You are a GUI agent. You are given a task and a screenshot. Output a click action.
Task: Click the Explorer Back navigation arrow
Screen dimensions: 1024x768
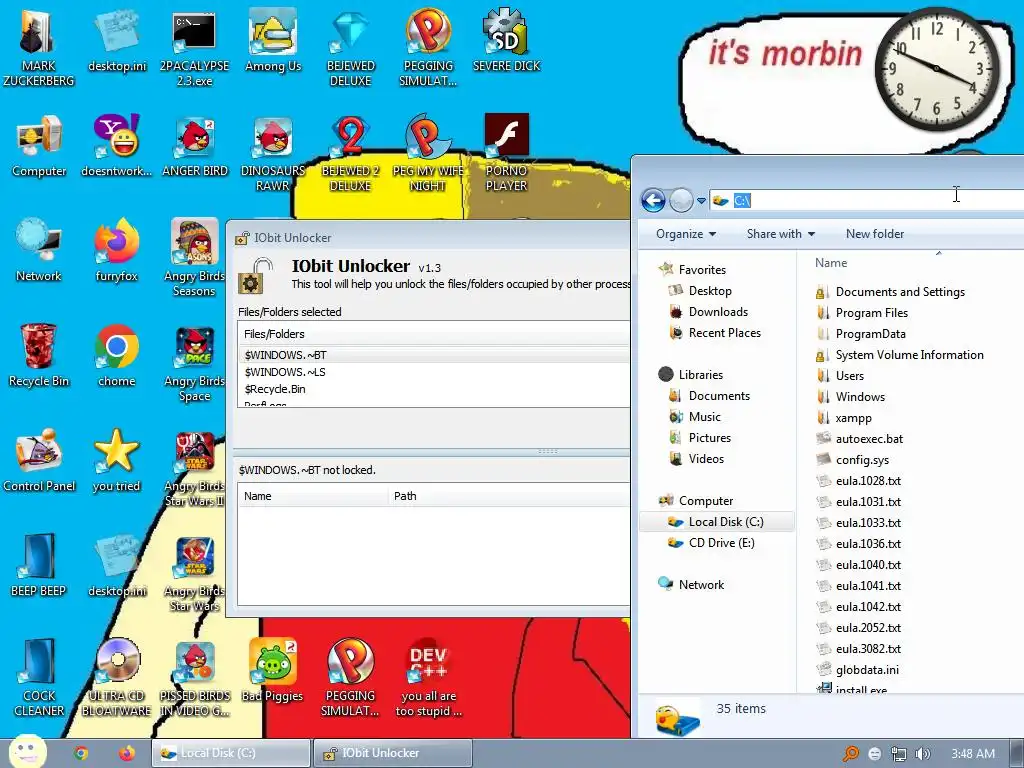653,200
